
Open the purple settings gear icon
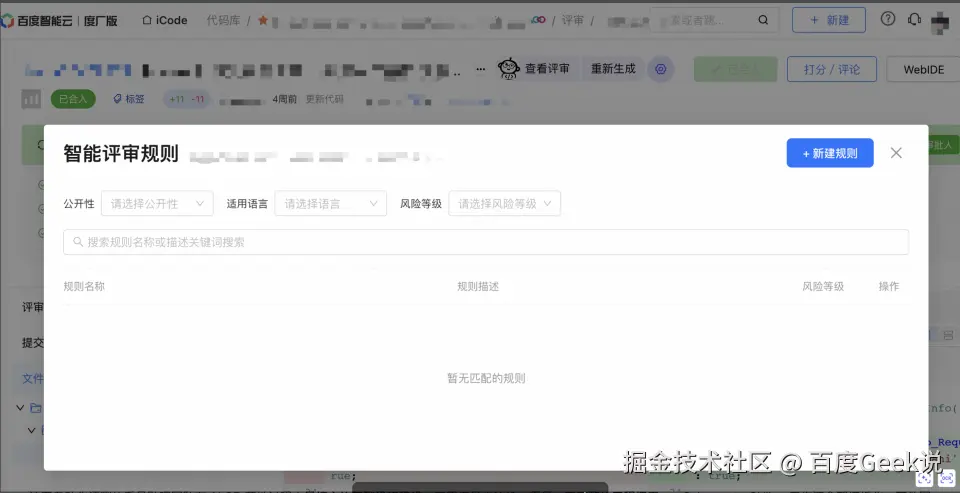pyautogui.click(x=661, y=69)
